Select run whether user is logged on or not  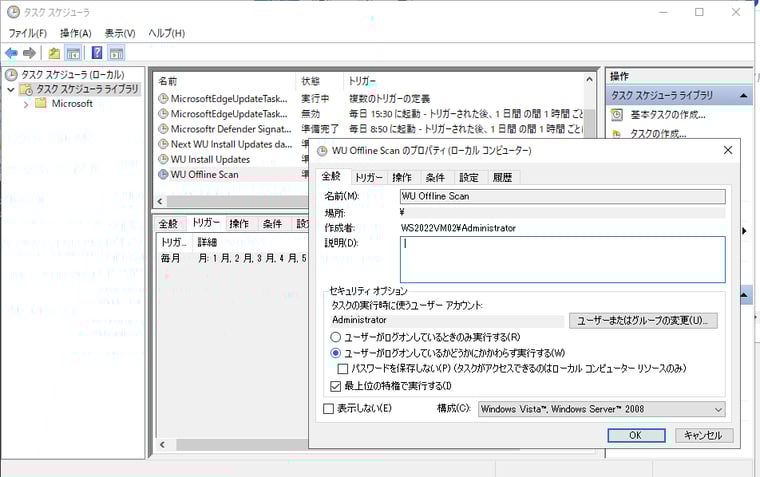pyautogui.click(x=335, y=353)
